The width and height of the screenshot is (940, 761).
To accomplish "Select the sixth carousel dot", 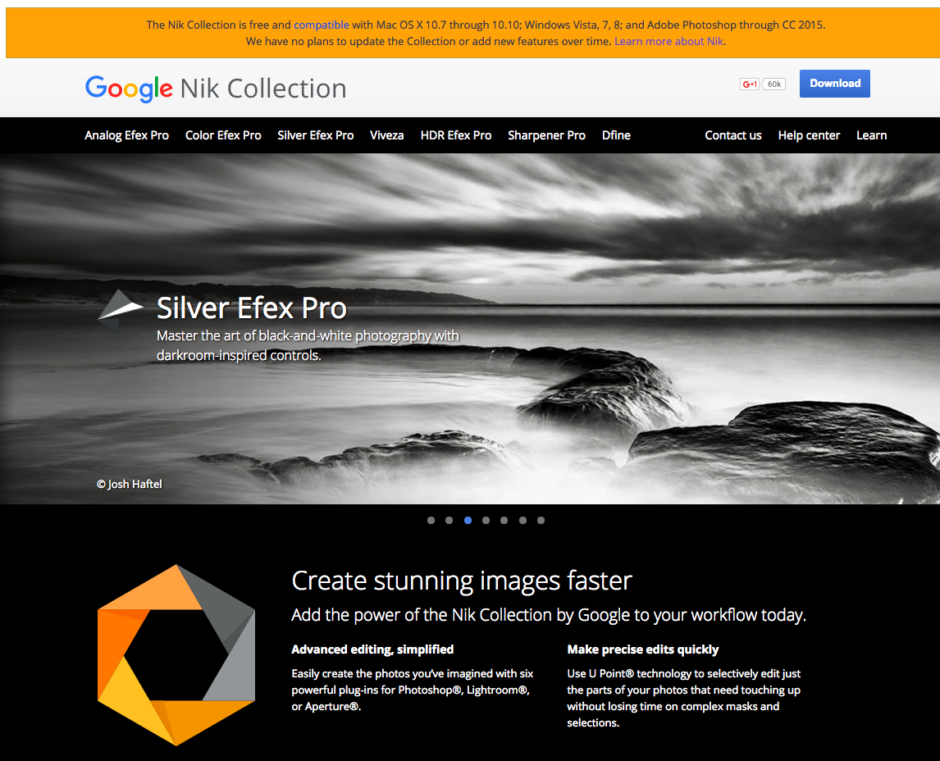I will point(523,521).
